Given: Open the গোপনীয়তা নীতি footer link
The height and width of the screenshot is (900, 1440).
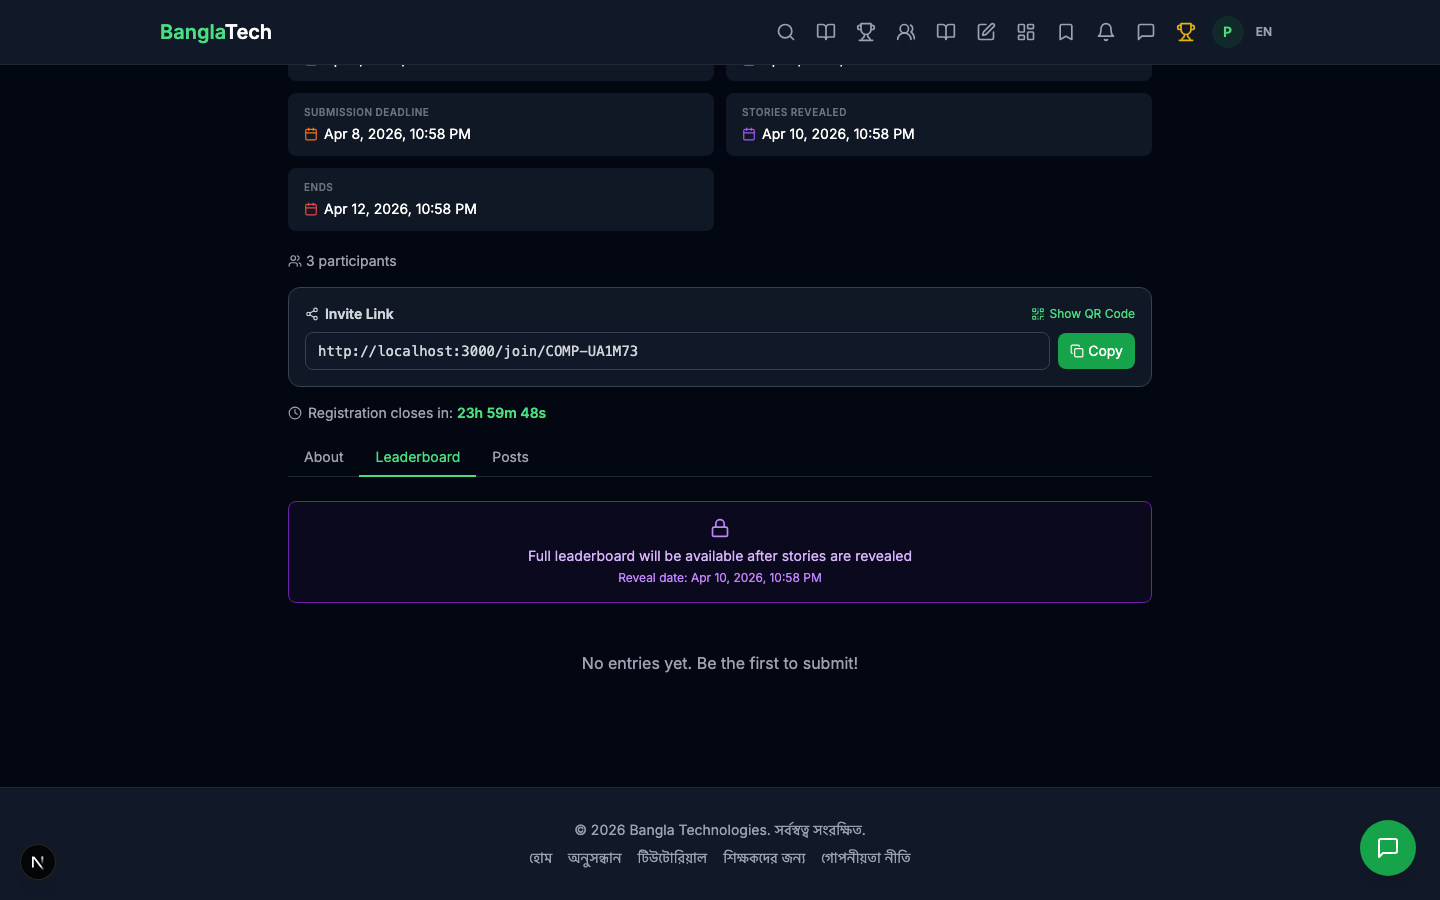Looking at the screenshot, I should click(x=865, y=857).
